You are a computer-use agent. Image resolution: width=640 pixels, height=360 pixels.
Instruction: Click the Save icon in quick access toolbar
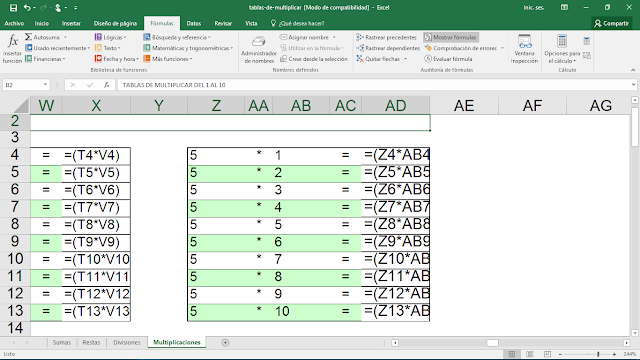coord(13,8)
